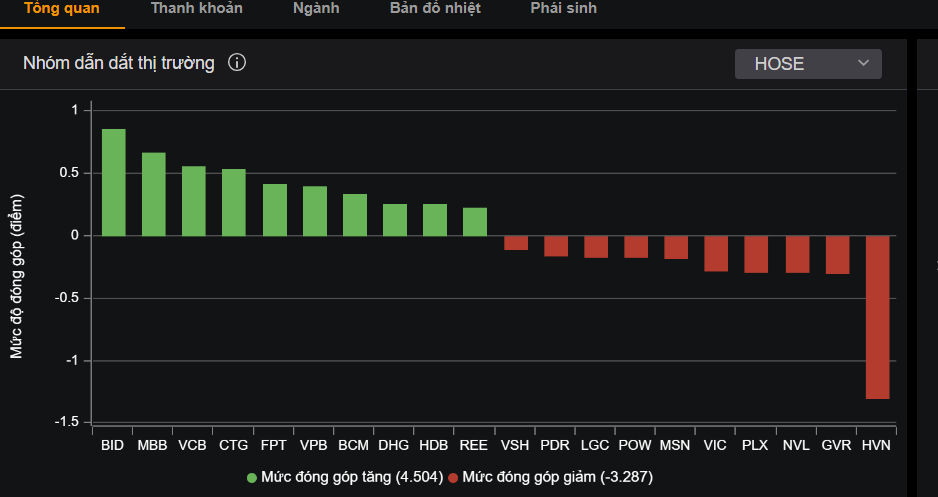Click the green legend dot for increase

pos(252,477)
